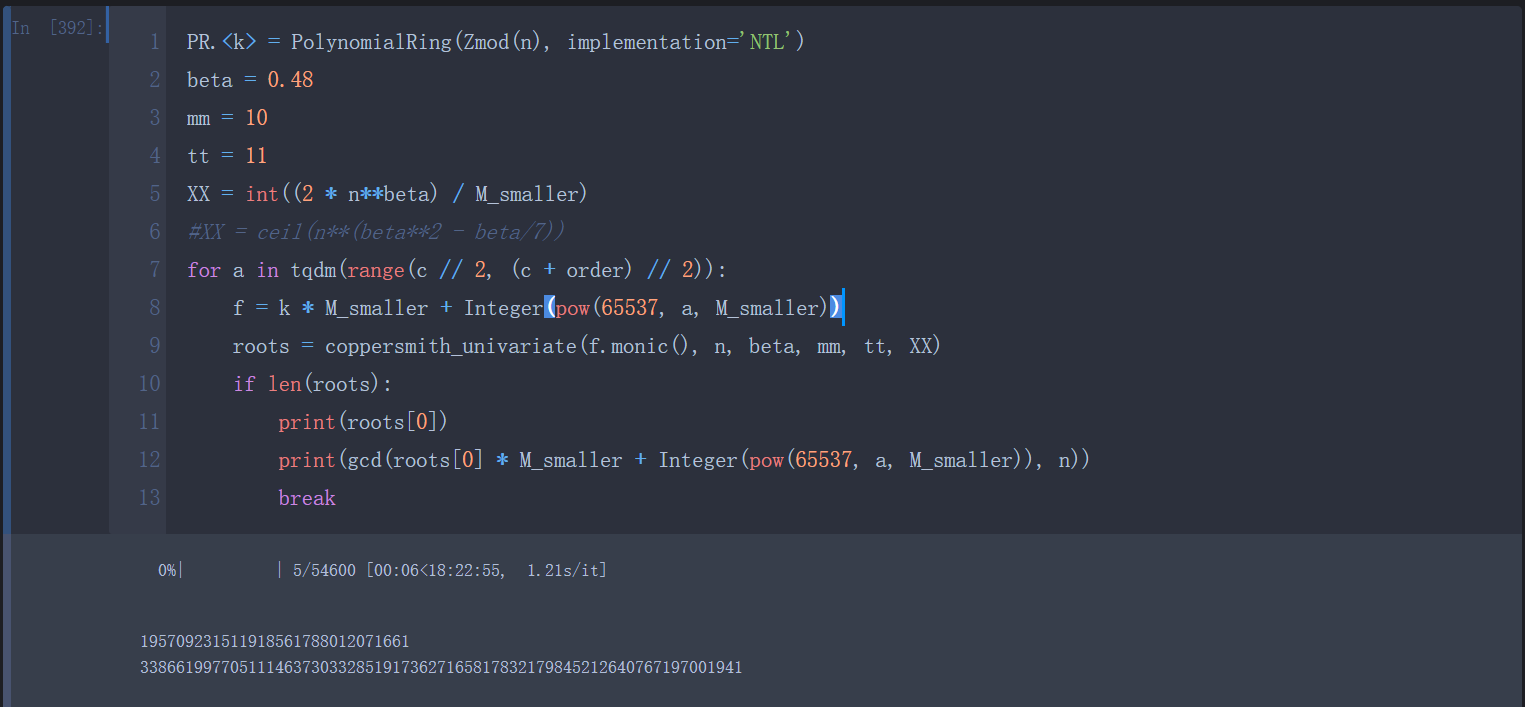The width and height of the screenshot is (1525, 707).
Task: Click the beta value 0.48
Action: pos(290,80)
